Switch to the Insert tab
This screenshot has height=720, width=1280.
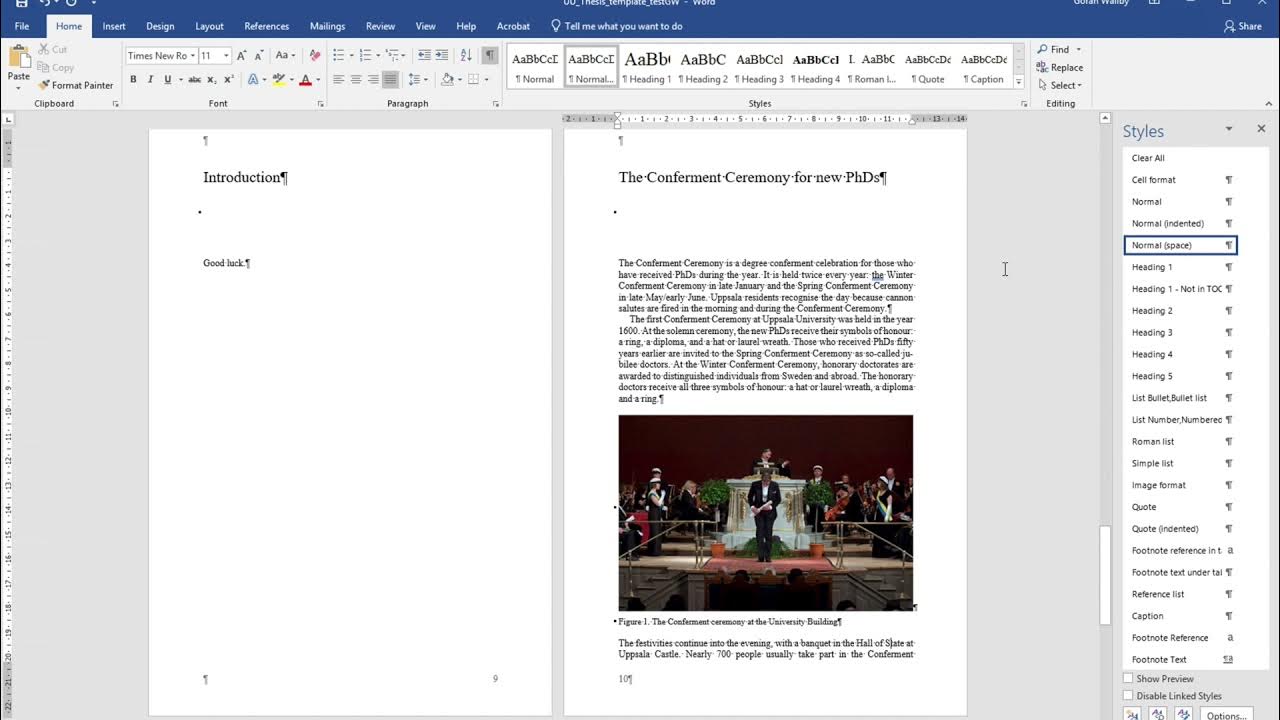tap(114, 26)
